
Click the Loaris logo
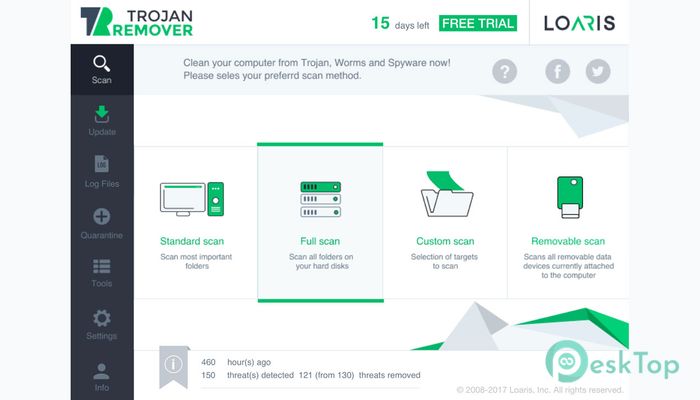pos(579,23)
